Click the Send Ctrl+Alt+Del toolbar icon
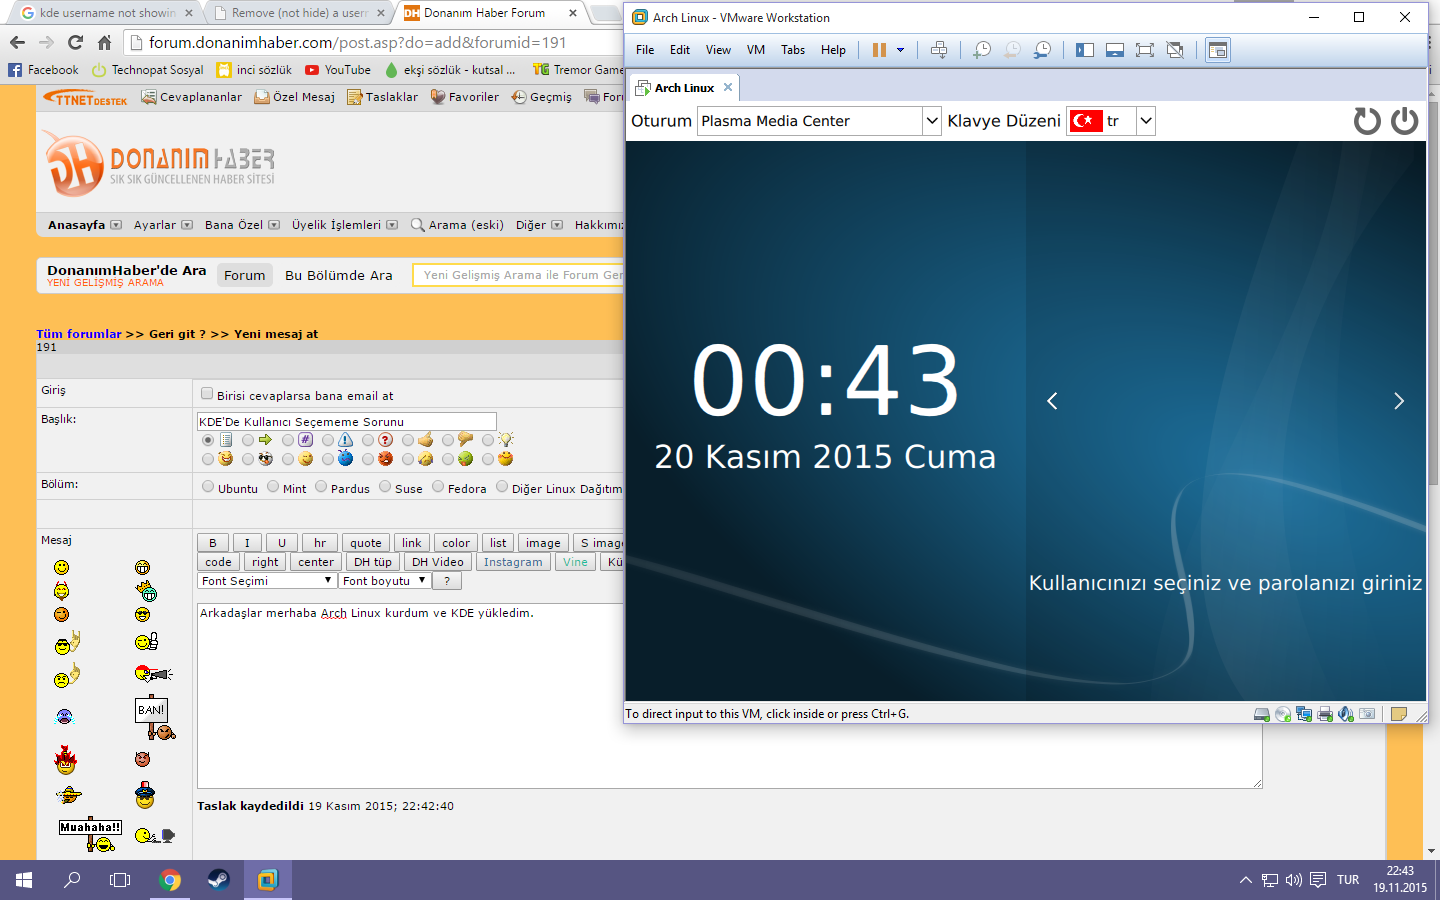The width and height of the screenshot is (1440, 900). (939, 50)
